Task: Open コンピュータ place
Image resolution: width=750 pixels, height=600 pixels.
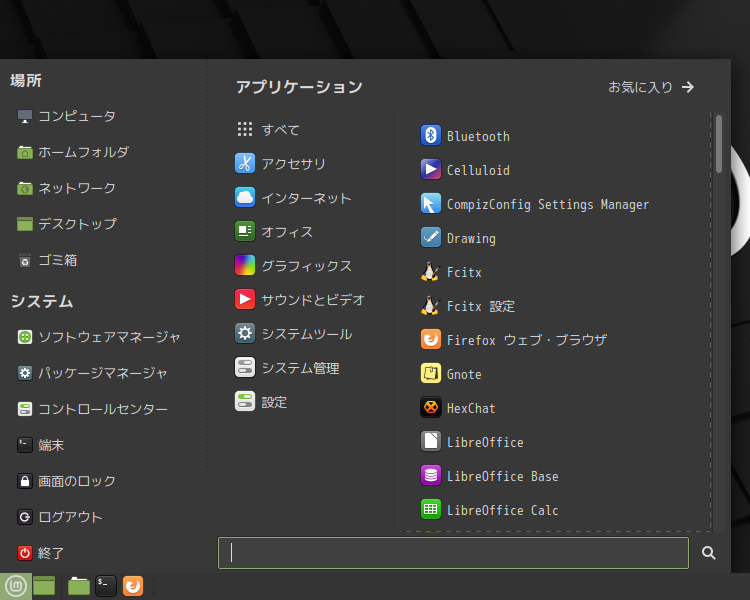Action: 66,116
